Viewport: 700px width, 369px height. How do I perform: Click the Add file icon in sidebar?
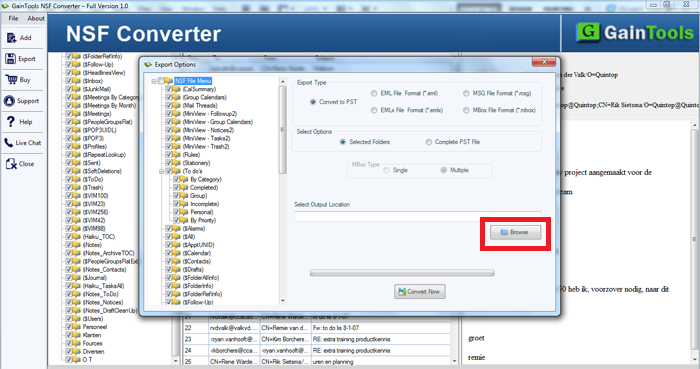[11, 38]
